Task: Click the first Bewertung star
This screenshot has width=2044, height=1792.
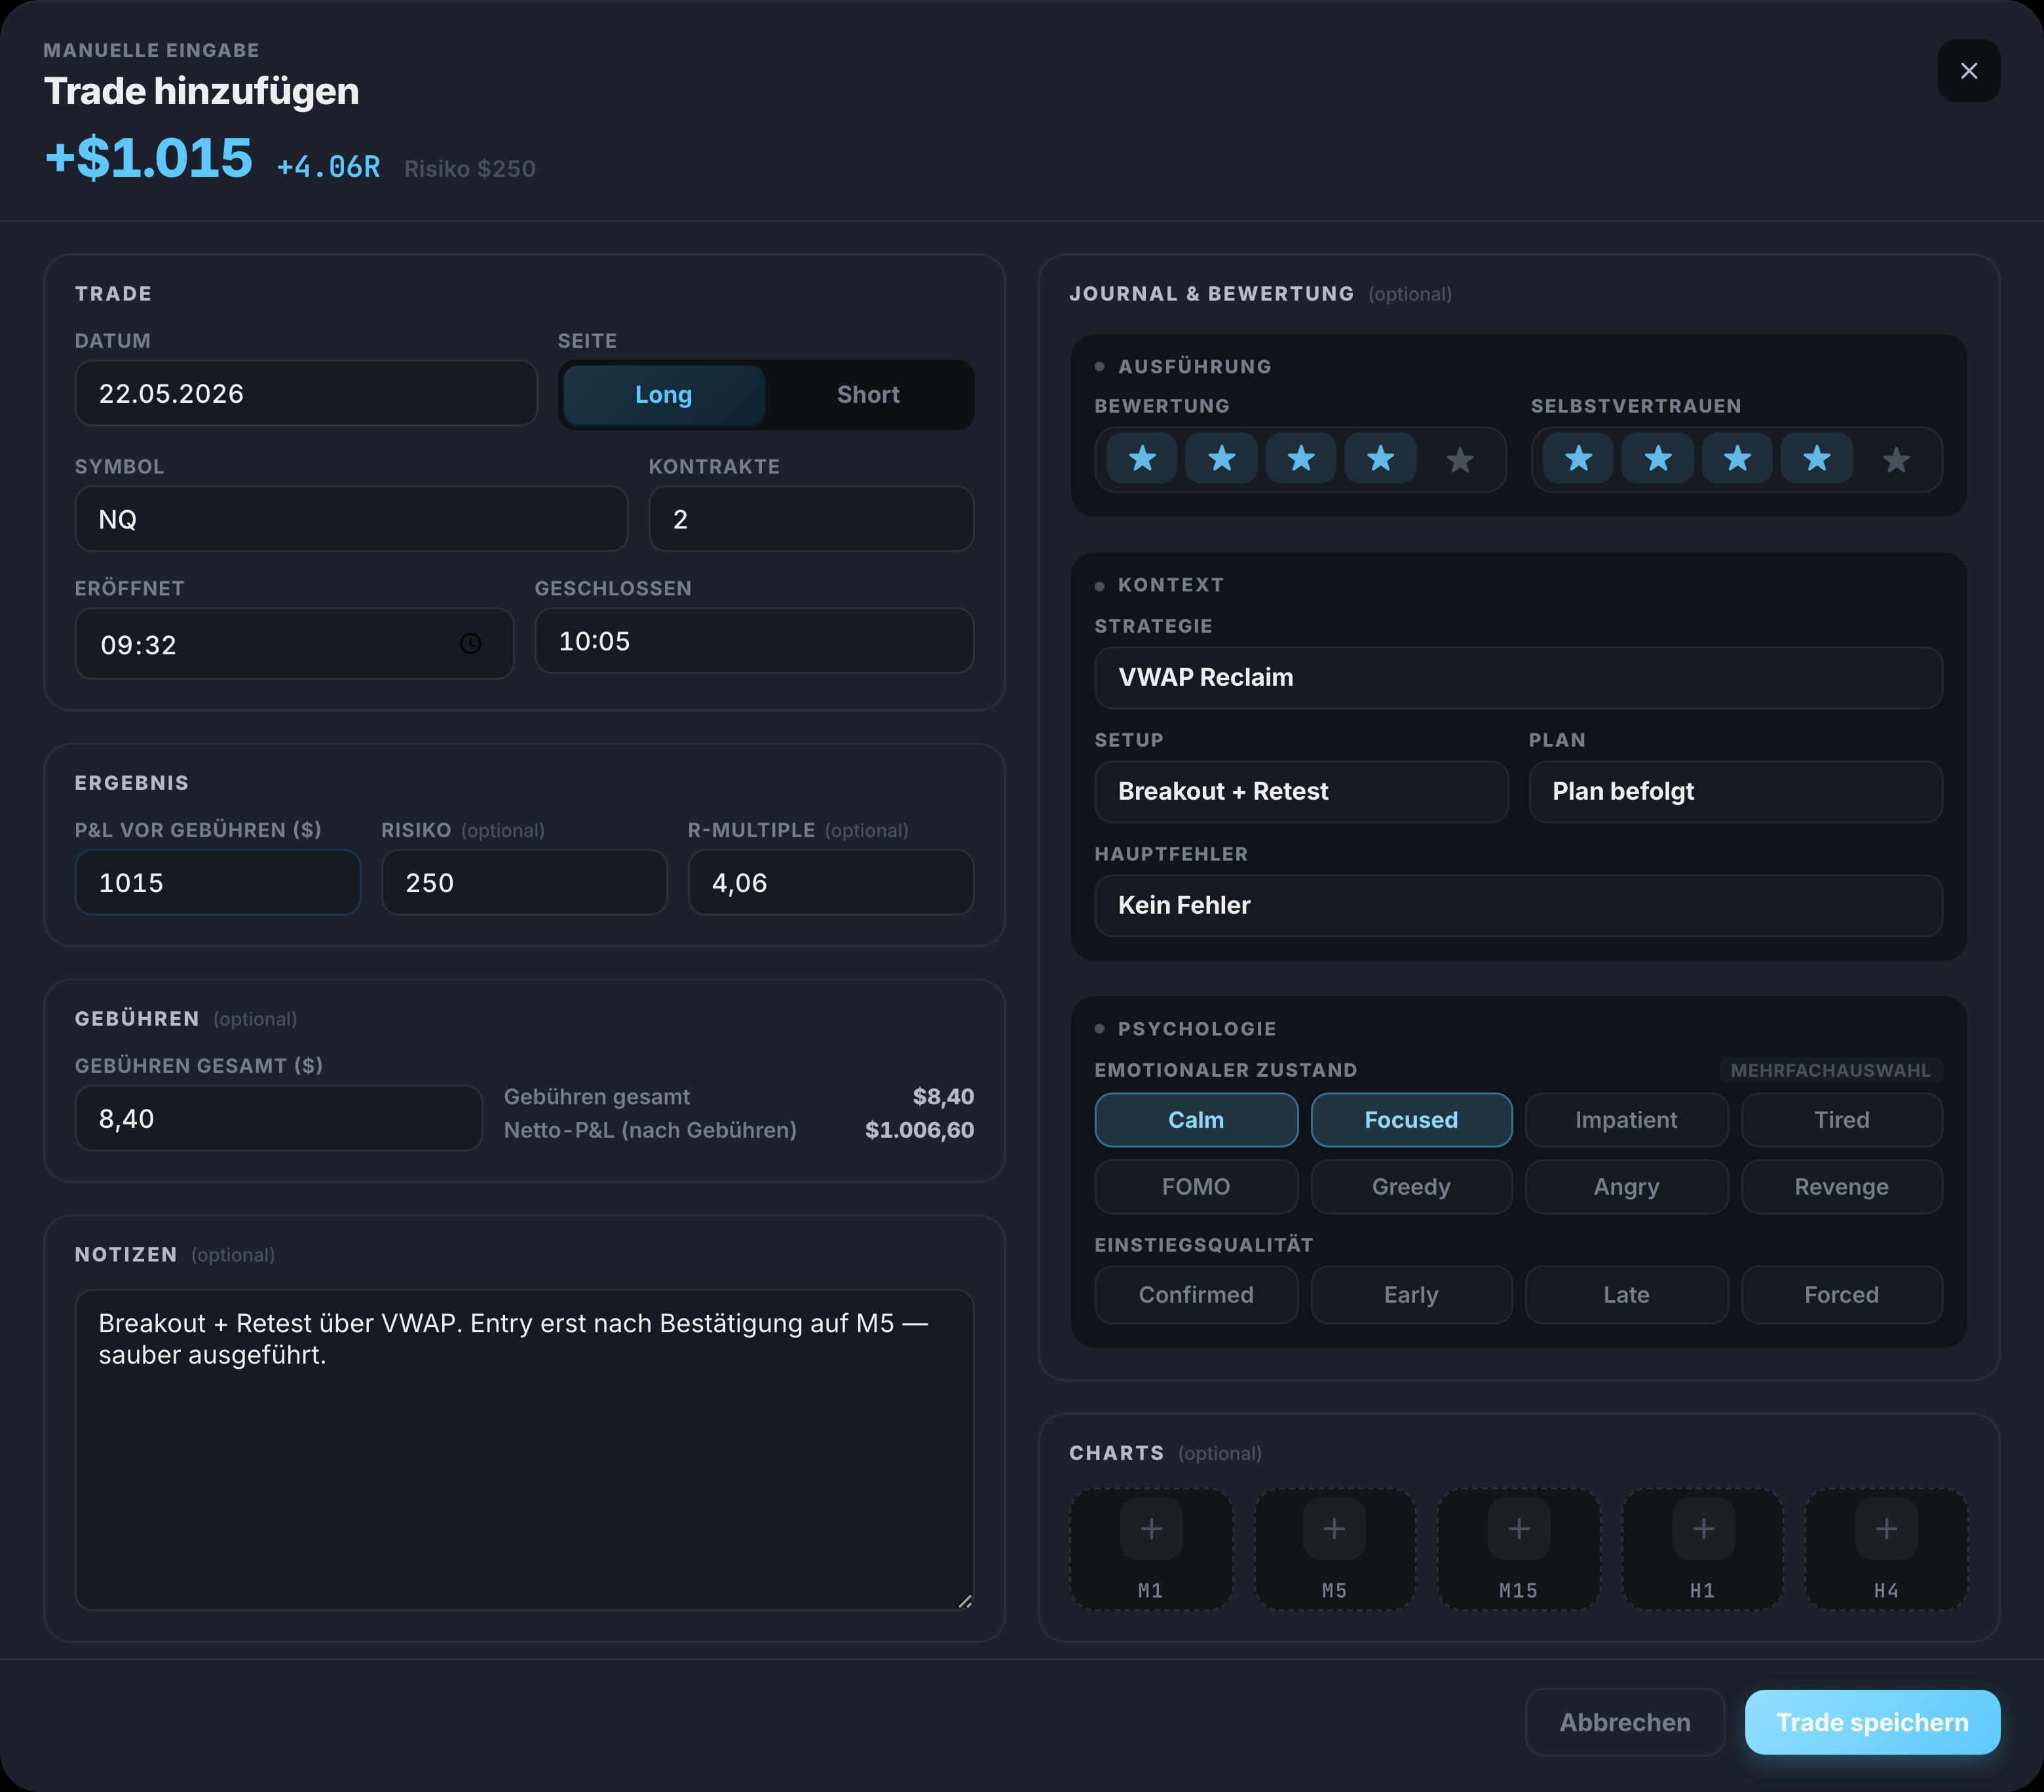Action: tap(1142, 459)
